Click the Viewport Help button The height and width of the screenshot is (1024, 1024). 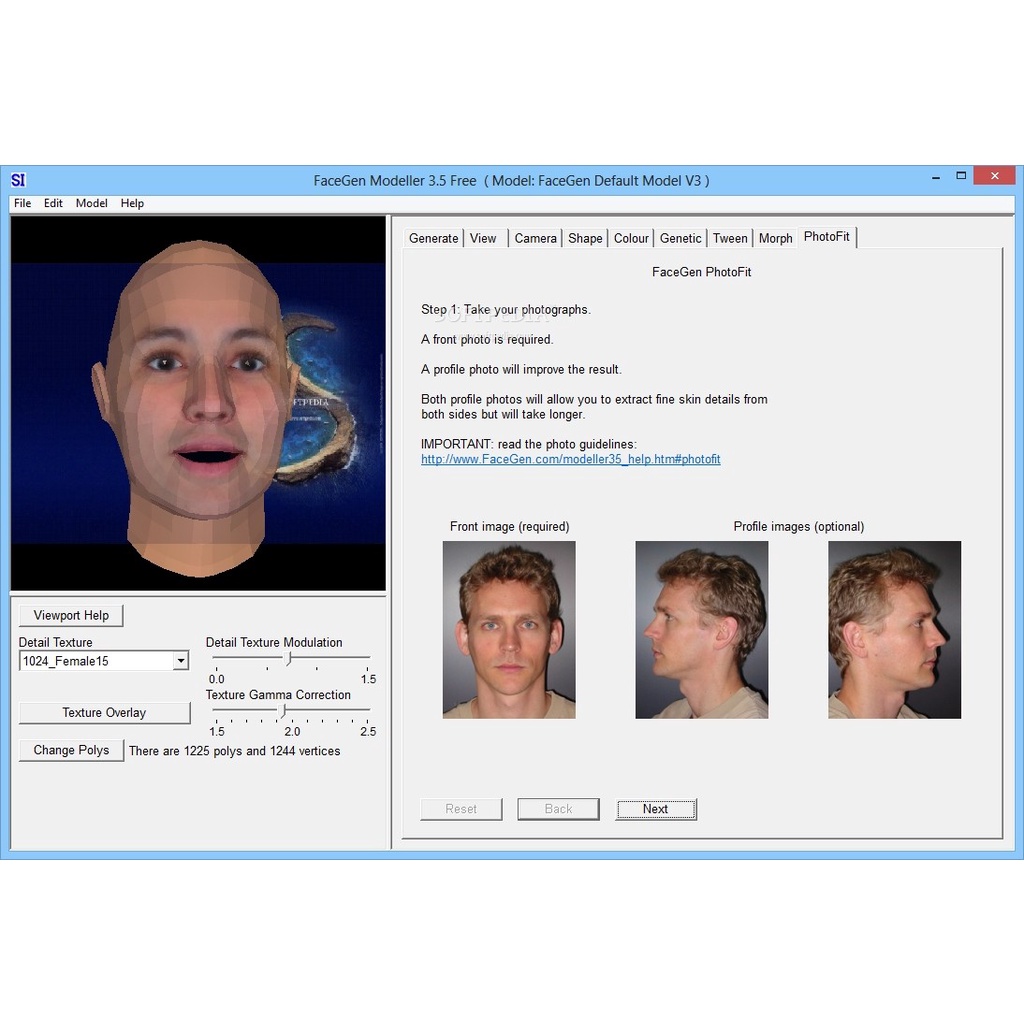pyautogui.click(x=71, y=615)
